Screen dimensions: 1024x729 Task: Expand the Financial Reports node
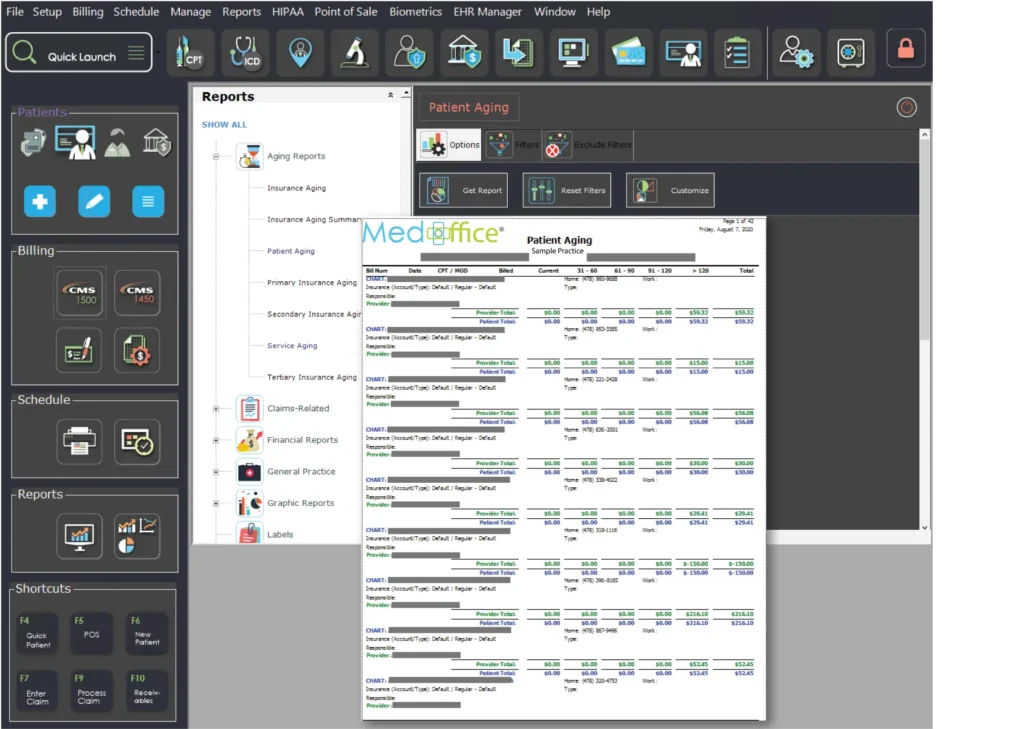pyautogui.click(x=215, y=440)
